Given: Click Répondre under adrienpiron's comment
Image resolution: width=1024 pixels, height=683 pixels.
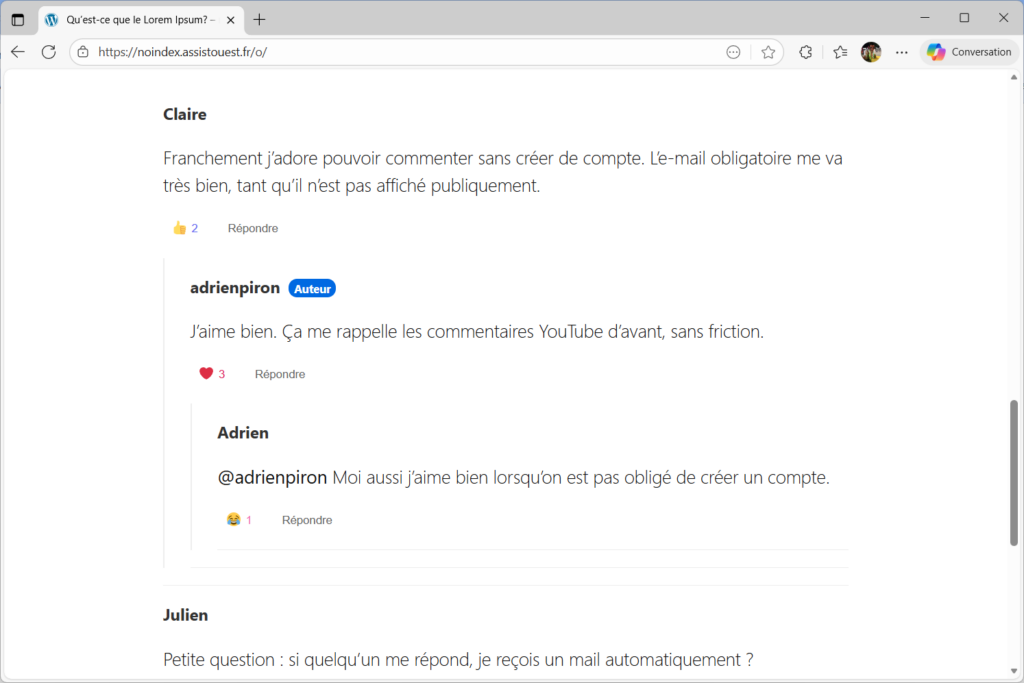Looking at the screenshot, I should (x=280, y=374).
